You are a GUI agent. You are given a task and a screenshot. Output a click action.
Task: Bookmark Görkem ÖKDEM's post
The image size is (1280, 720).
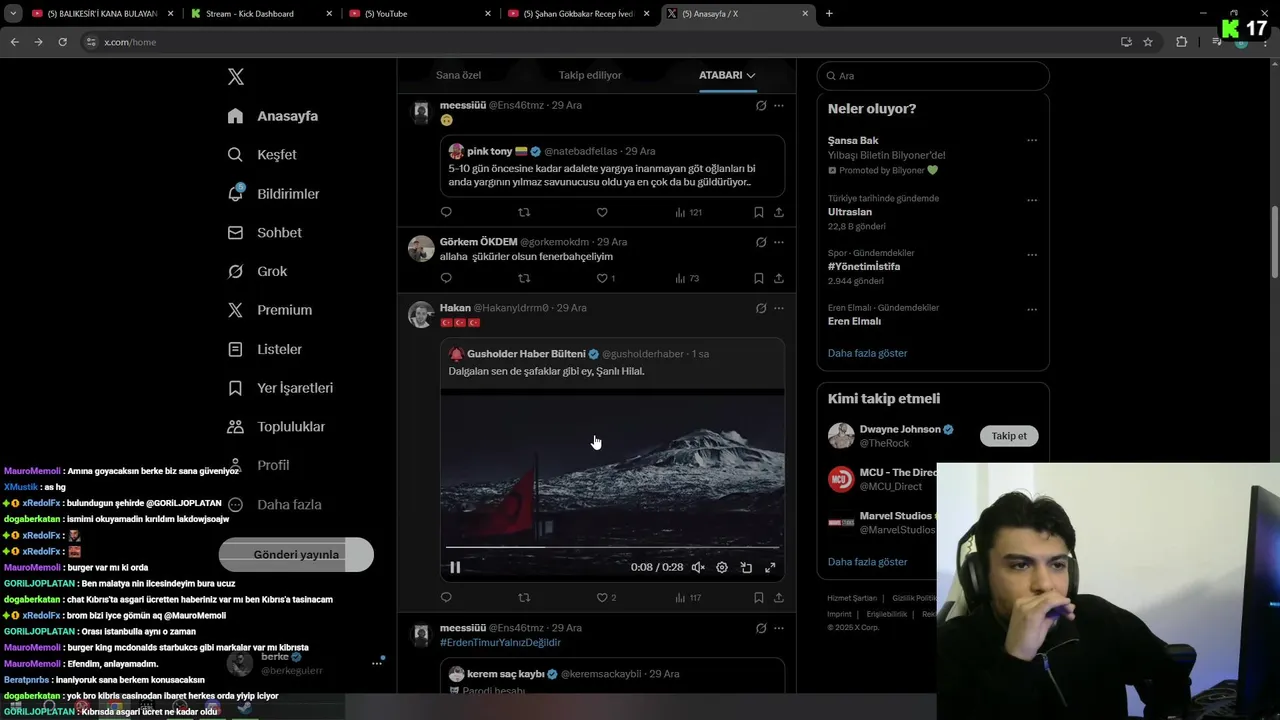[759, 278]
